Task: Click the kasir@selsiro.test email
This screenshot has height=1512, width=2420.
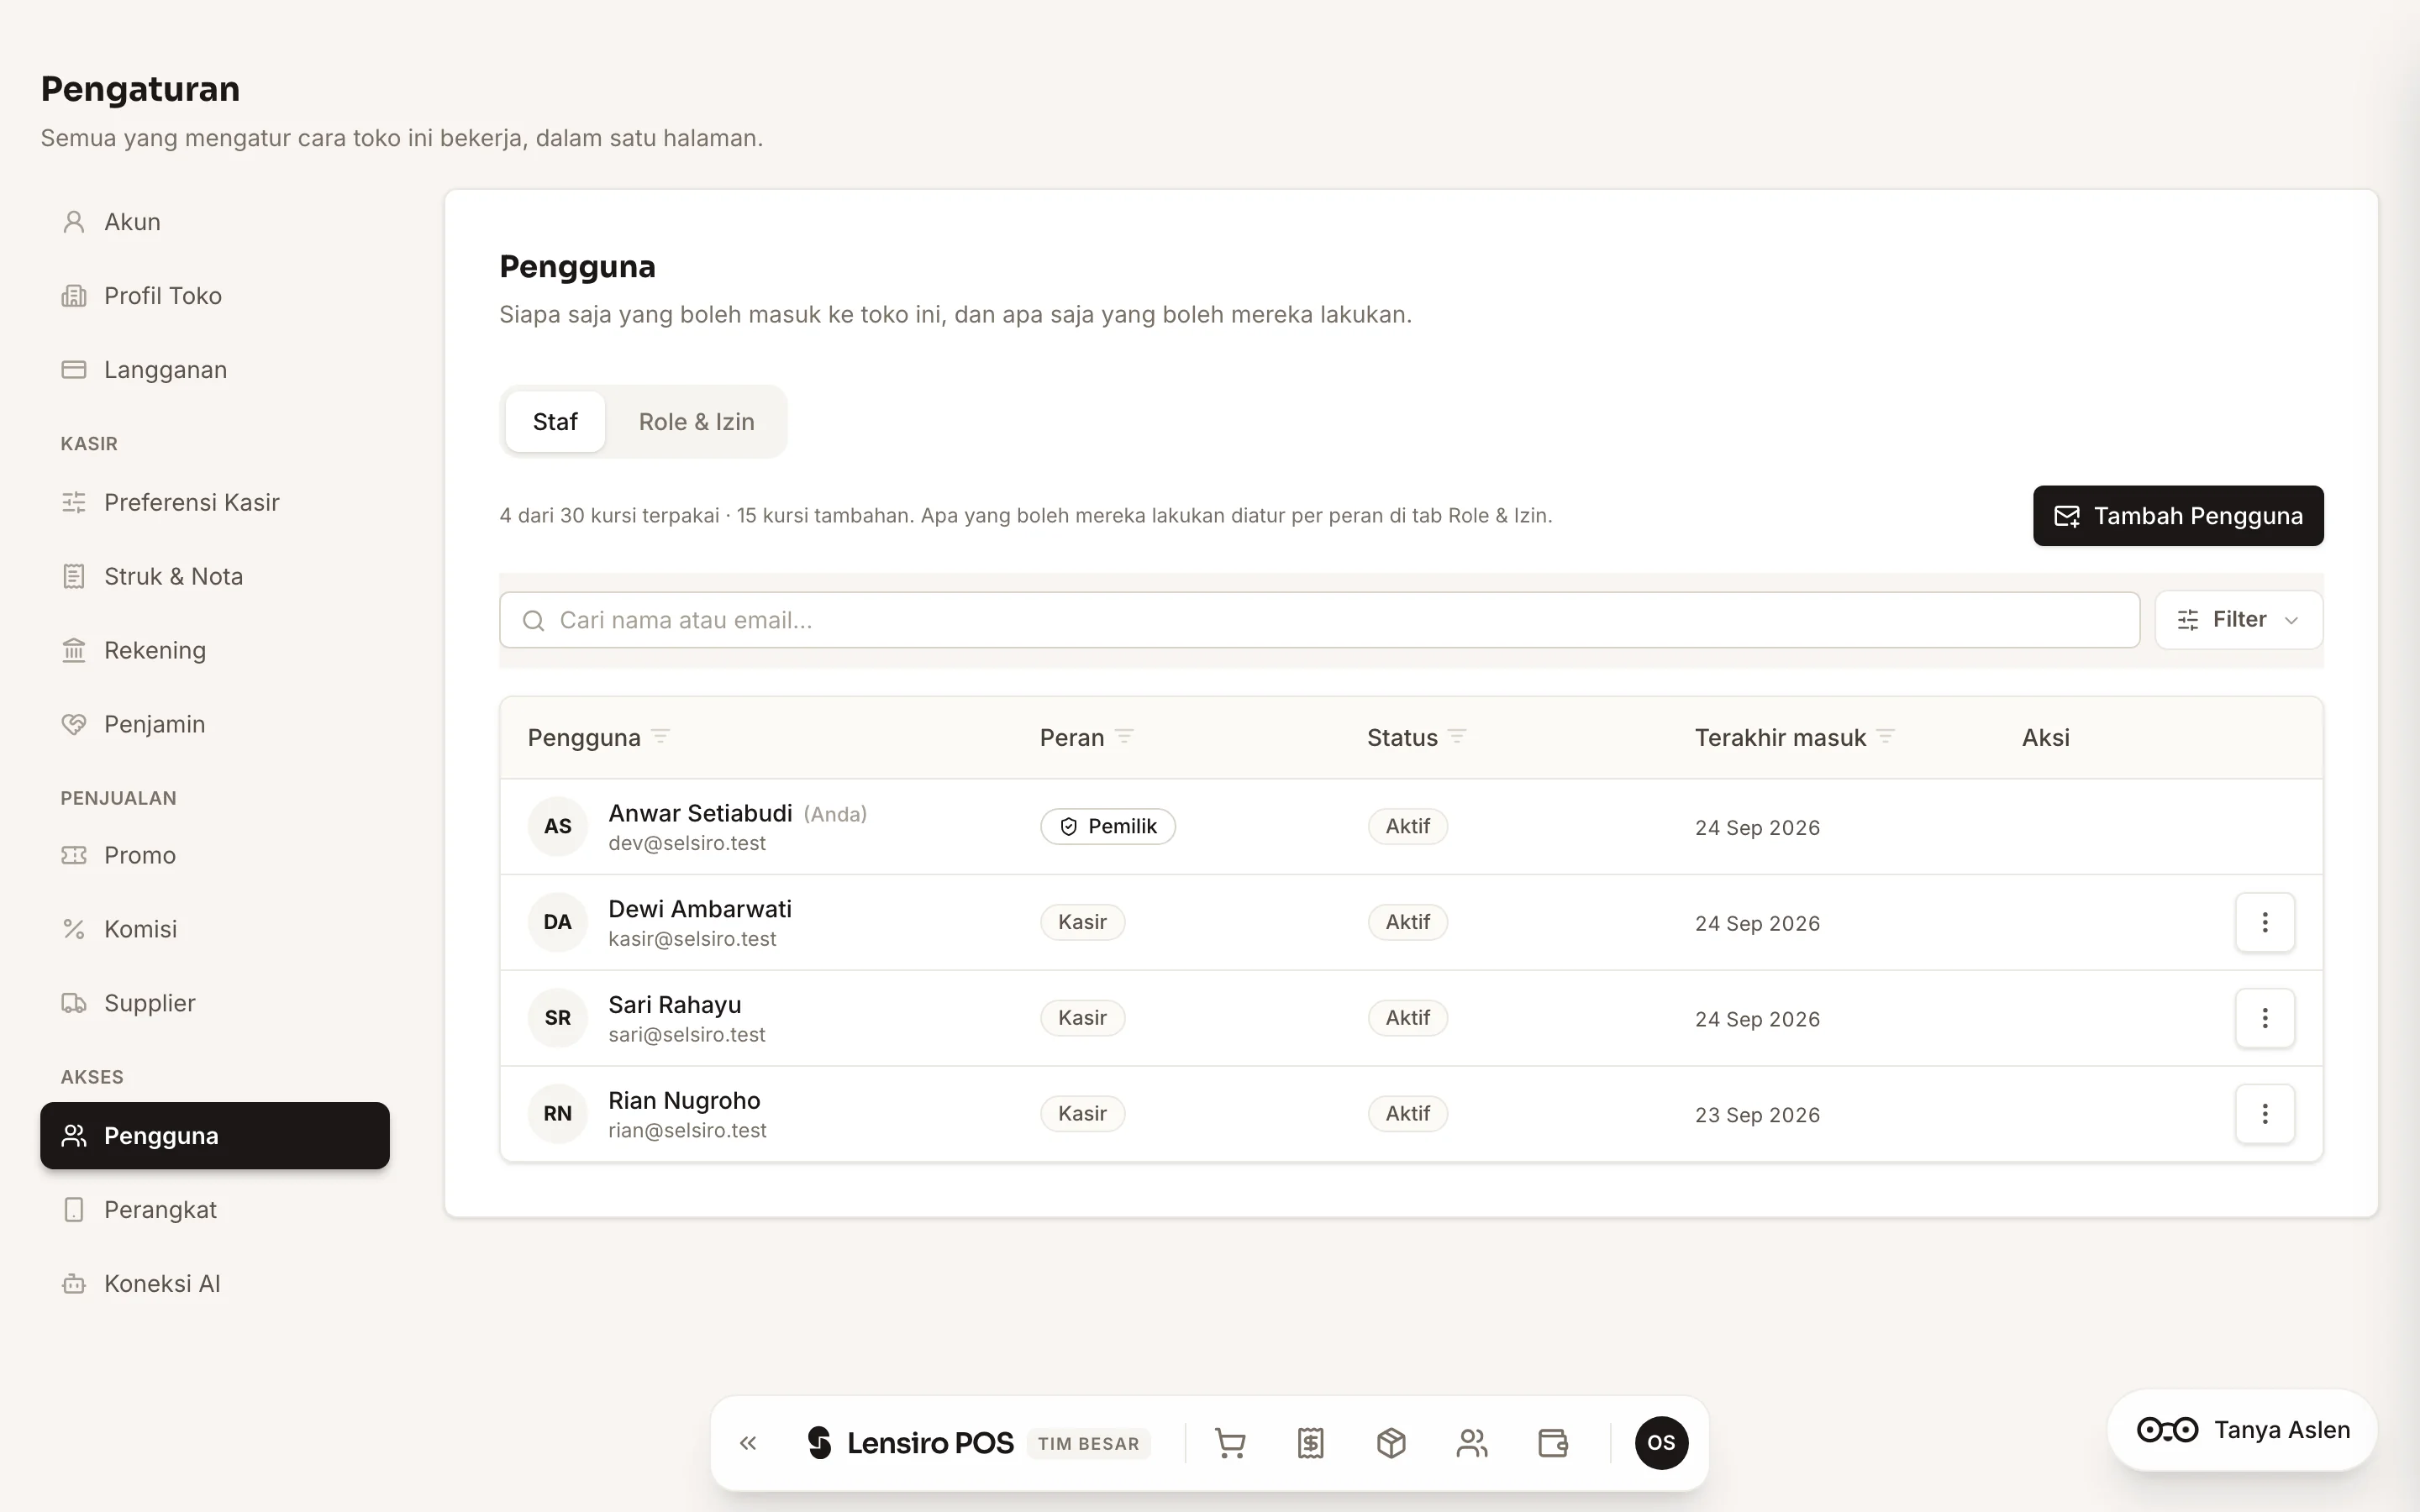Action: click(692, 939)
